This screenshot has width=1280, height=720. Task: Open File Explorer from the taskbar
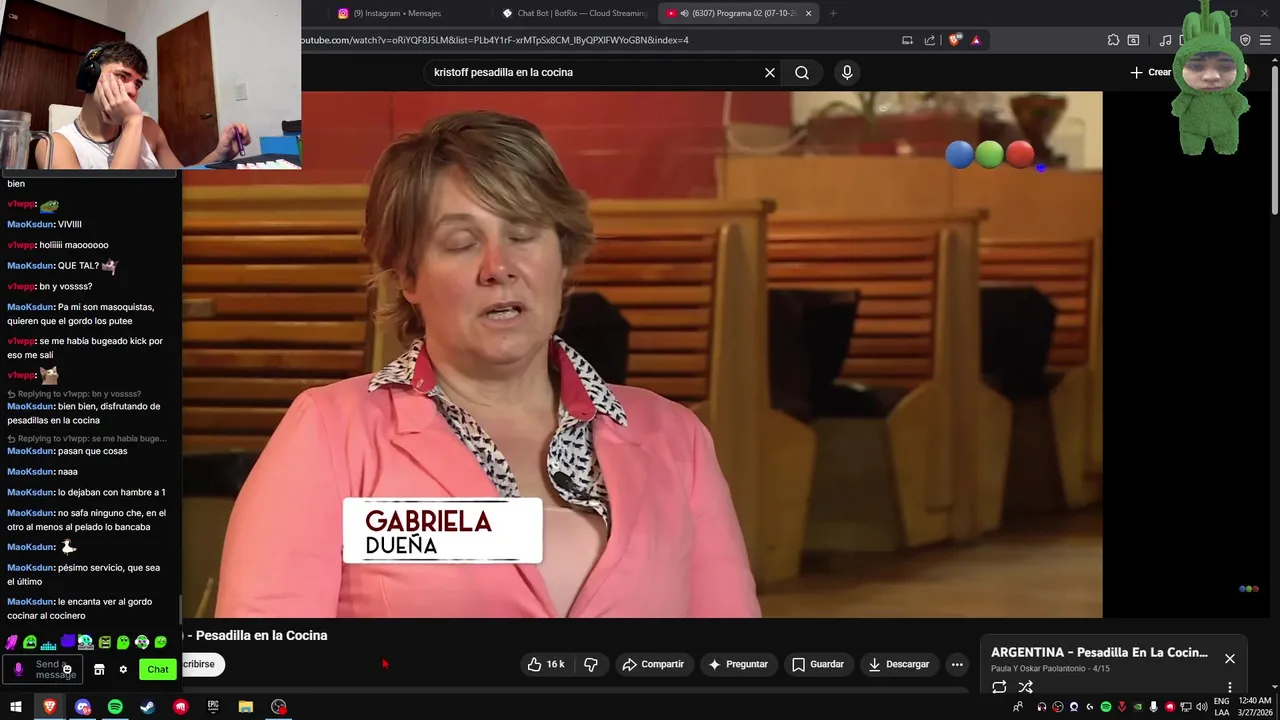246,707
